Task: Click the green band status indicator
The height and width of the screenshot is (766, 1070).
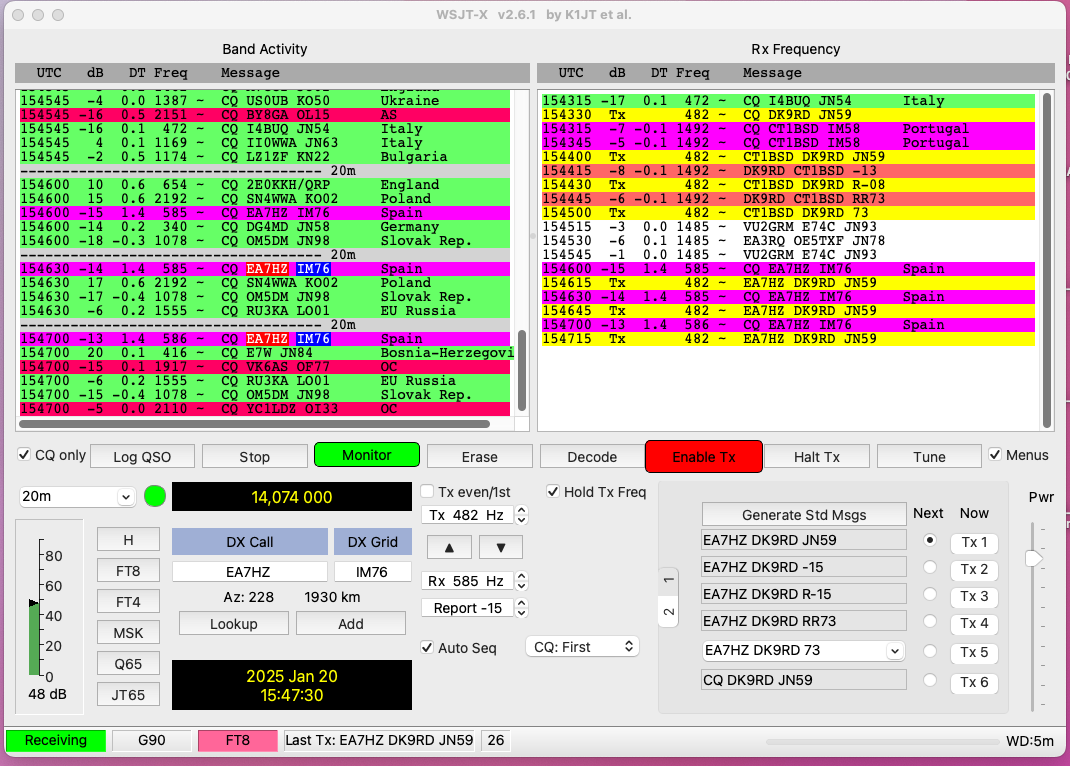Action: [154, 496]
